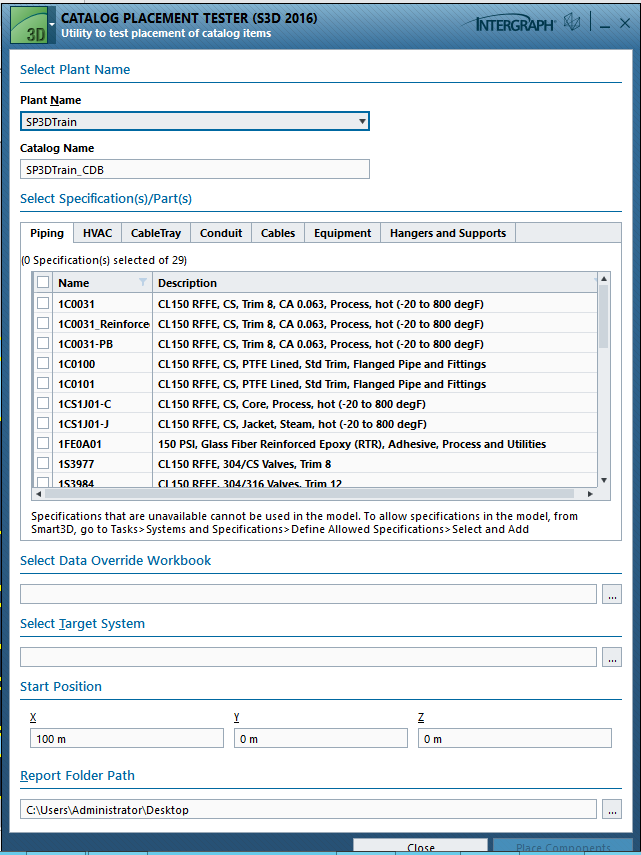641x855 pixels.
Task: Filter the Name column via funnel icon
Action: coord(143,282)
